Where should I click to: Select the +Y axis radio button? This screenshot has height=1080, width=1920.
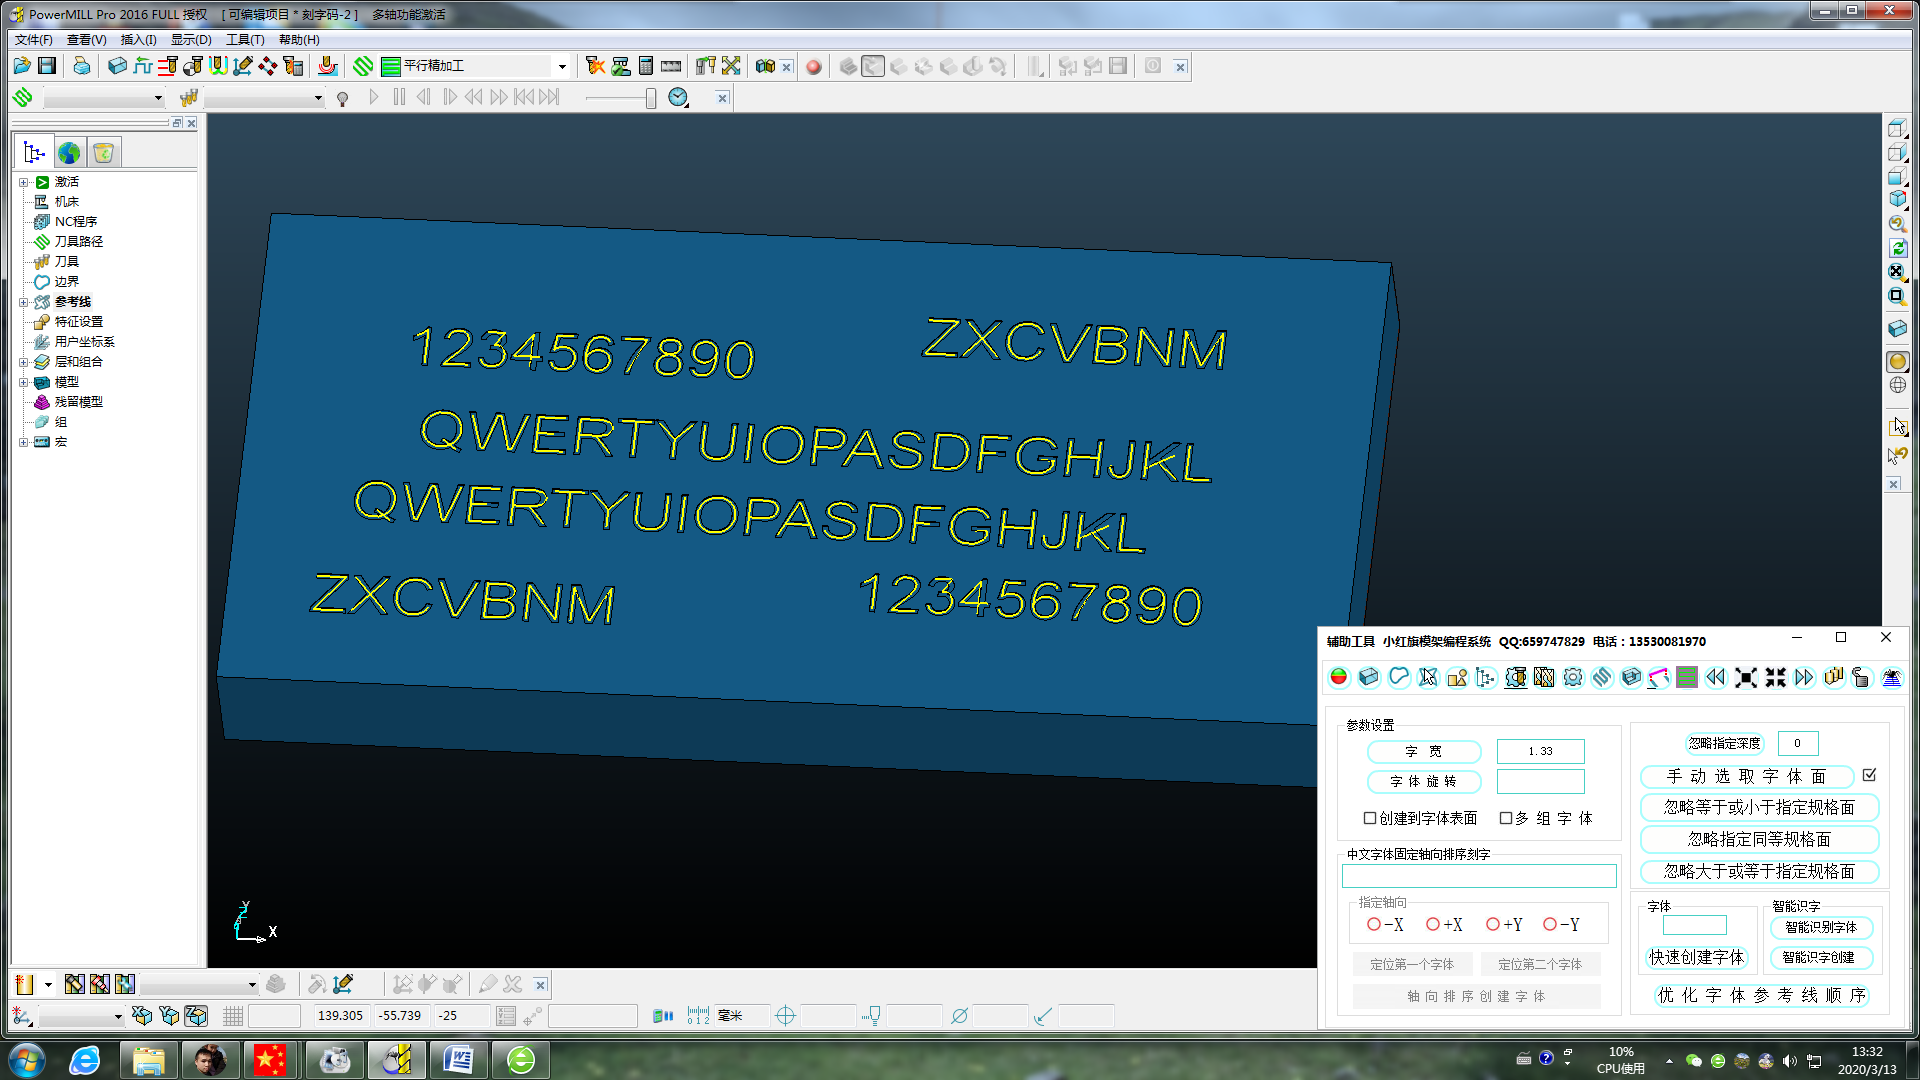(1492, 925)
